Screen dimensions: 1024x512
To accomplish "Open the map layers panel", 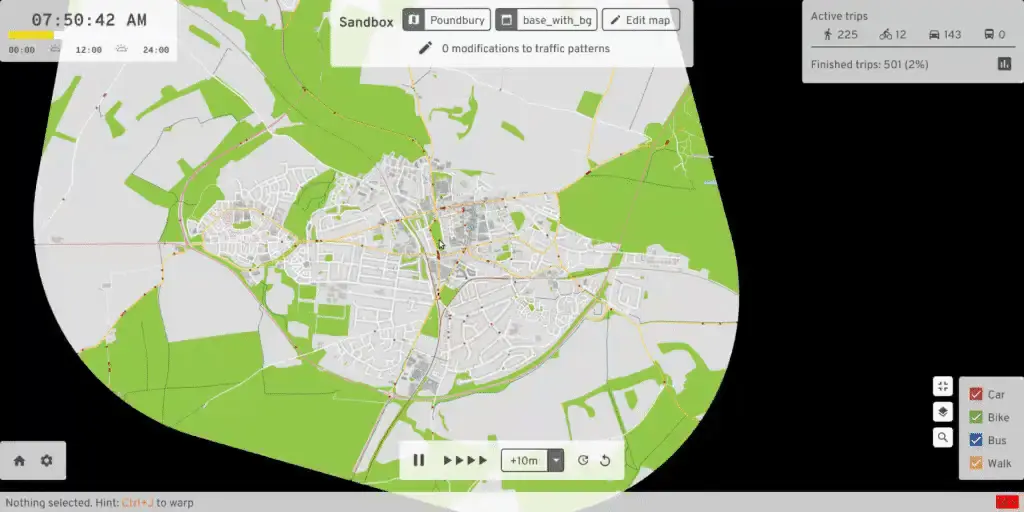I will tap(942, 412).
